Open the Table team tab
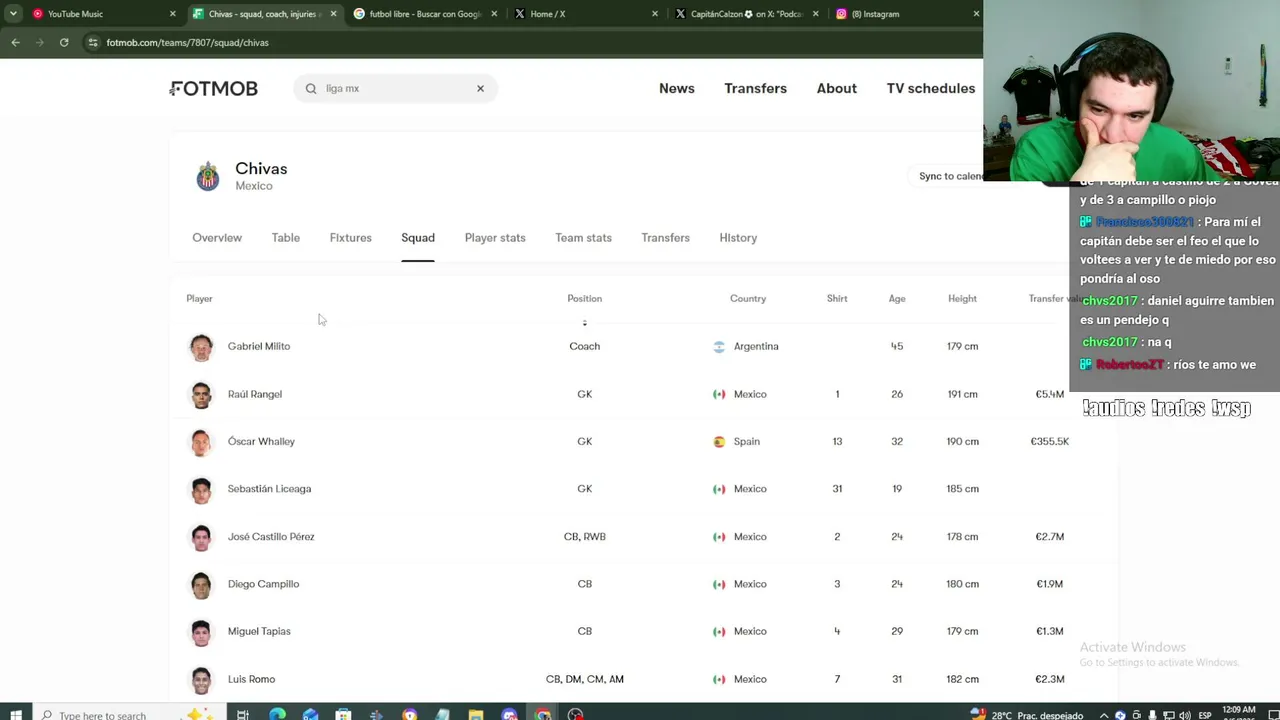Screen dimensions: 1280x720 pos(286,238)
